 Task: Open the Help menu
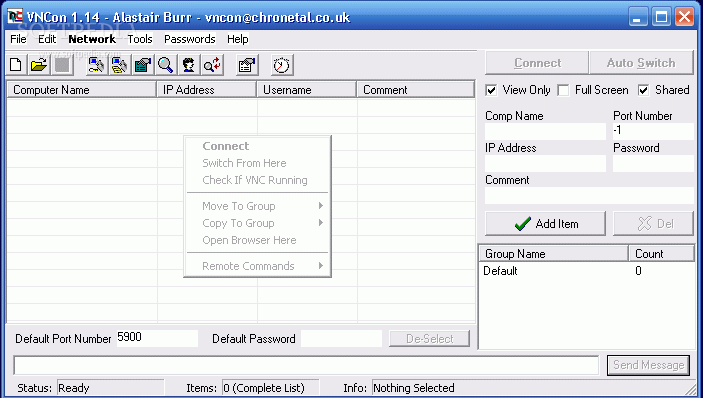point(238,39)
